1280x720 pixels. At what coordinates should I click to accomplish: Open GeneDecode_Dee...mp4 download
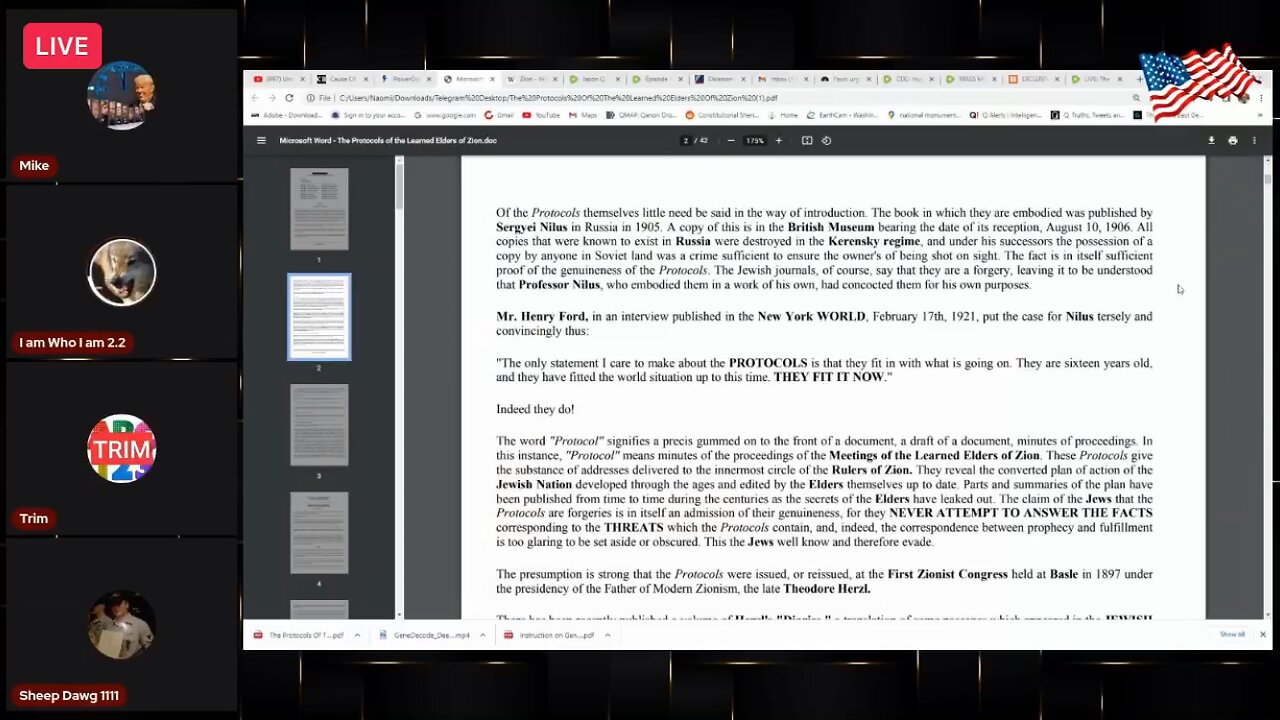coord(424,635)
